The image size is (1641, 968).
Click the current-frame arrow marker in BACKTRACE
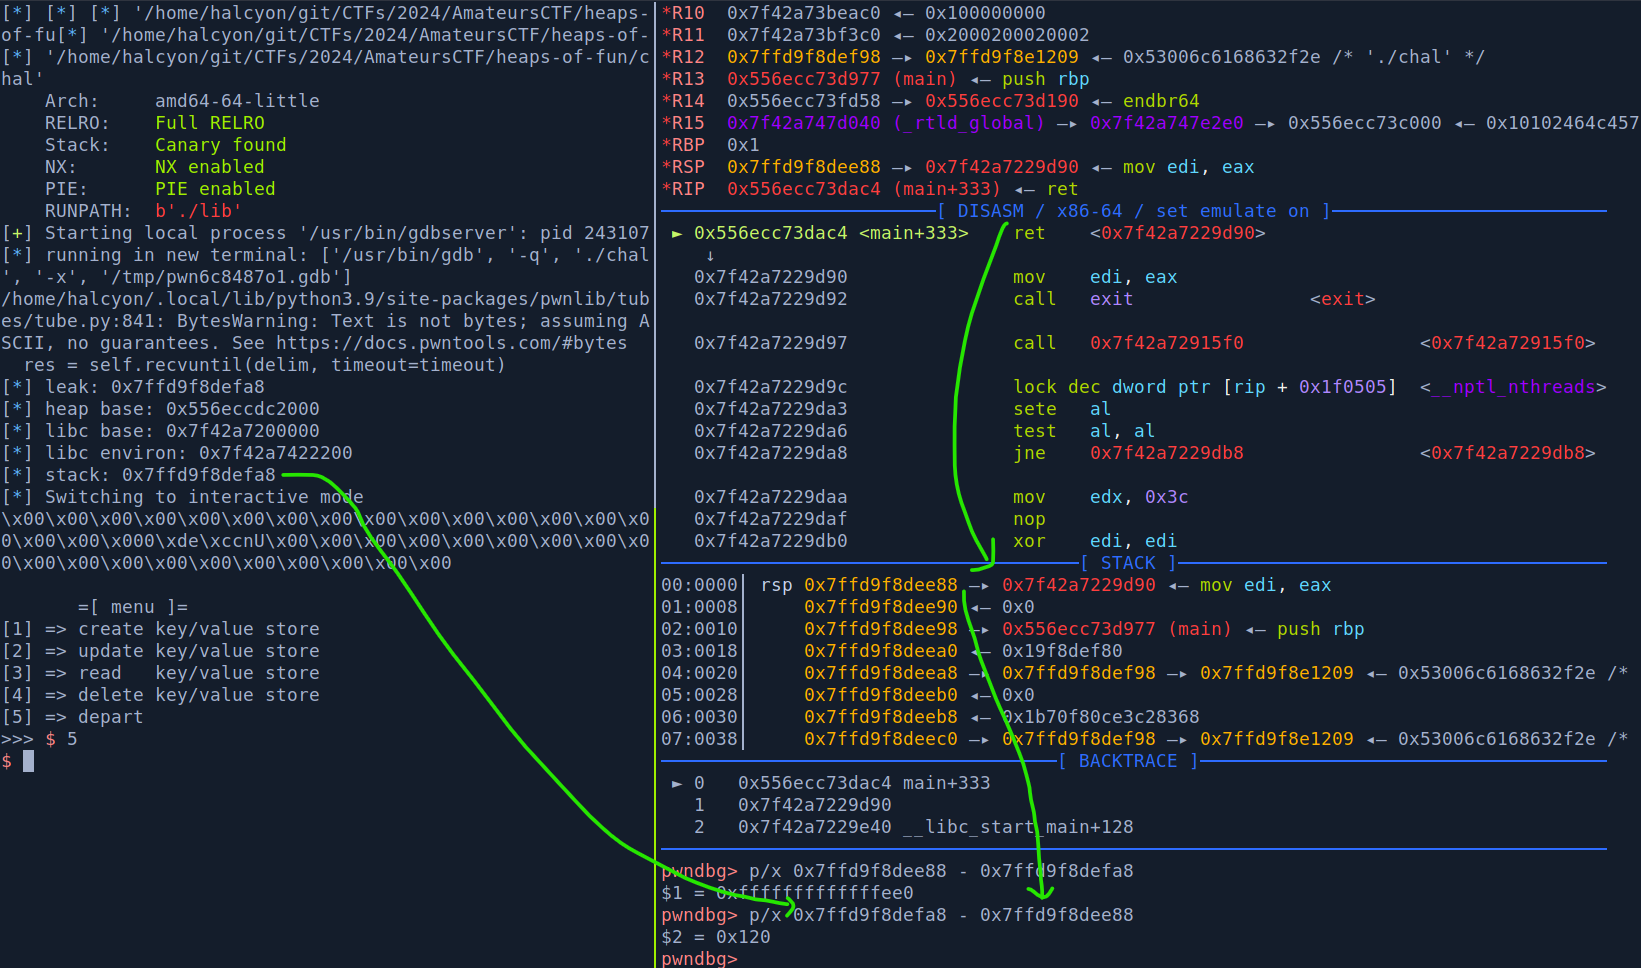tap(677, 783)
